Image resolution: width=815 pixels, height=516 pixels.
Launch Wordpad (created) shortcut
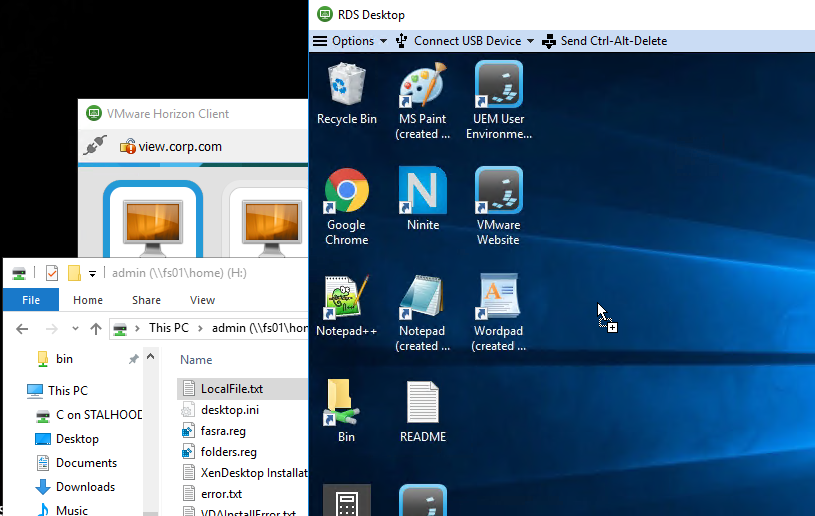498,313
